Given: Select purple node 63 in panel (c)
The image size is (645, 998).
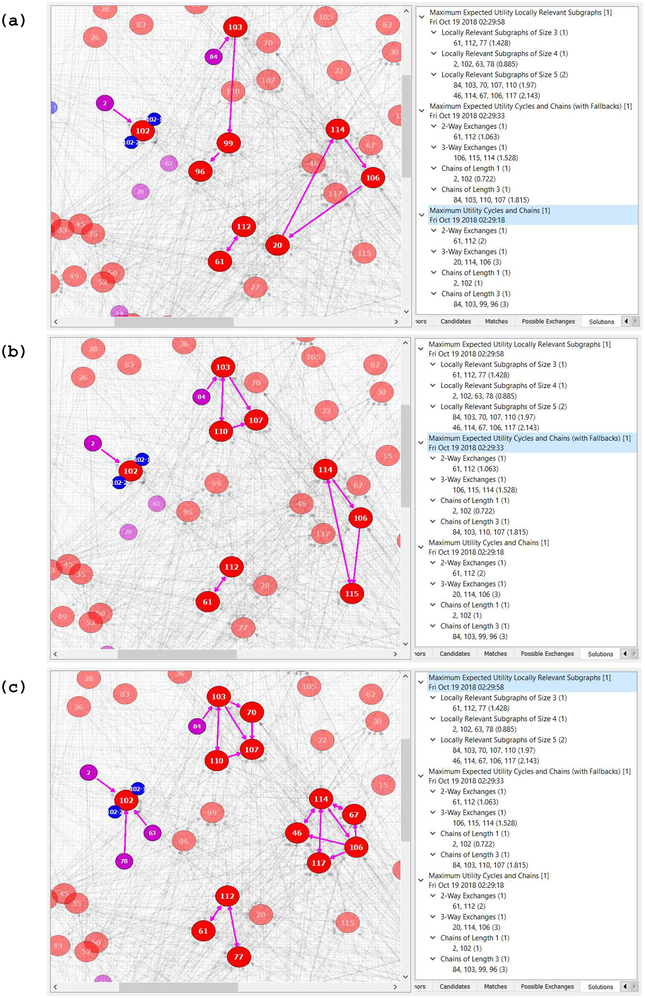Looking at the screenshot, I should [152, 833].
